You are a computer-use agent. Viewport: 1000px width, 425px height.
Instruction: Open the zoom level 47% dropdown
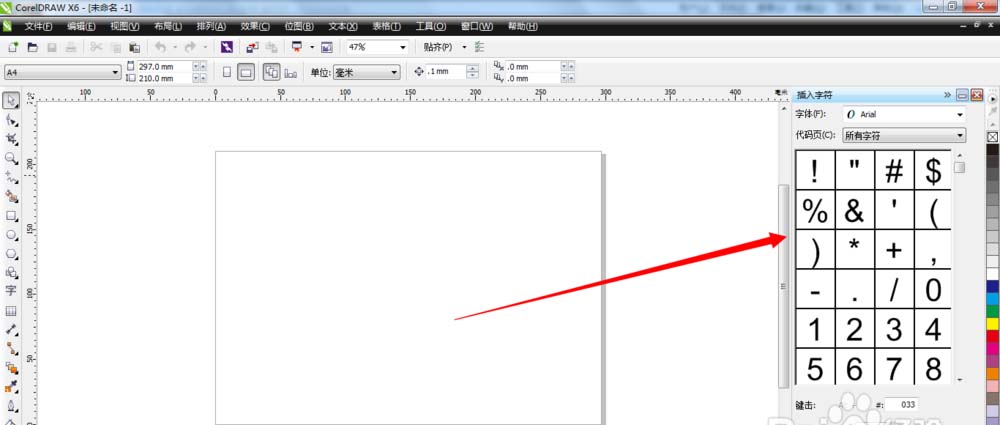pyautogui.click(x=403, y=47)
